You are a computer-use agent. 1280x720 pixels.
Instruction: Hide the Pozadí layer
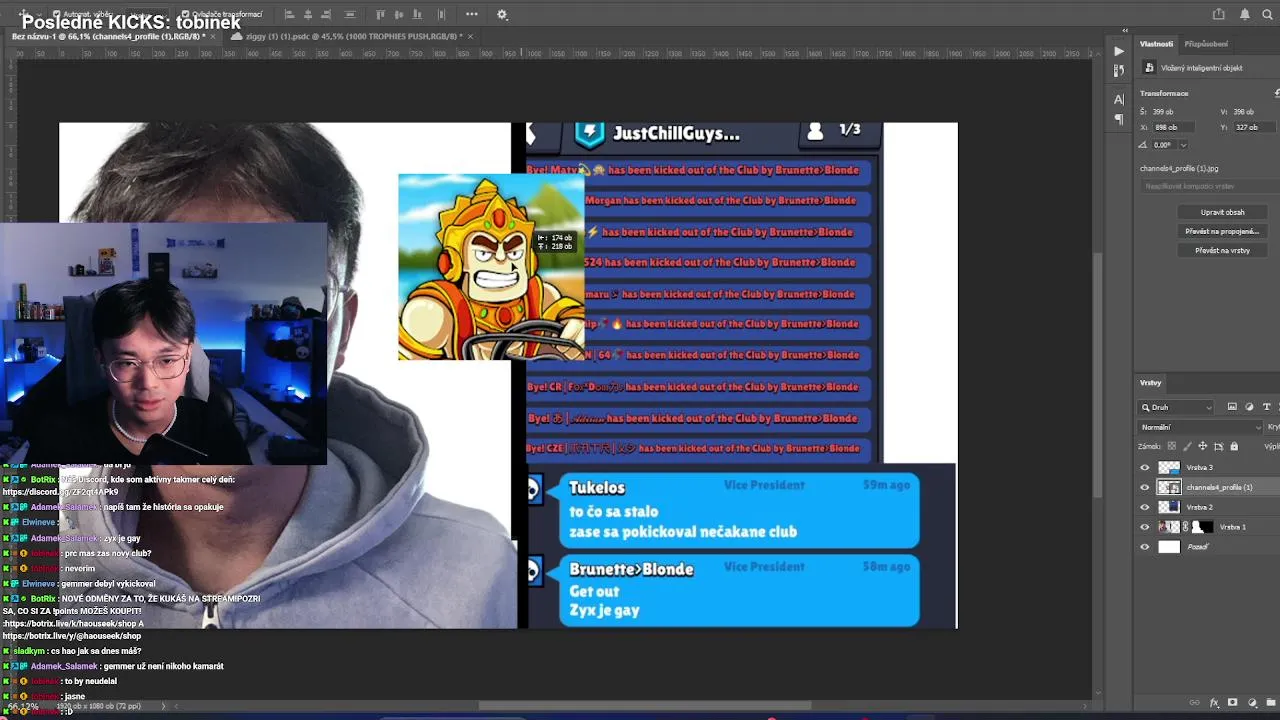coord(1145,547)
